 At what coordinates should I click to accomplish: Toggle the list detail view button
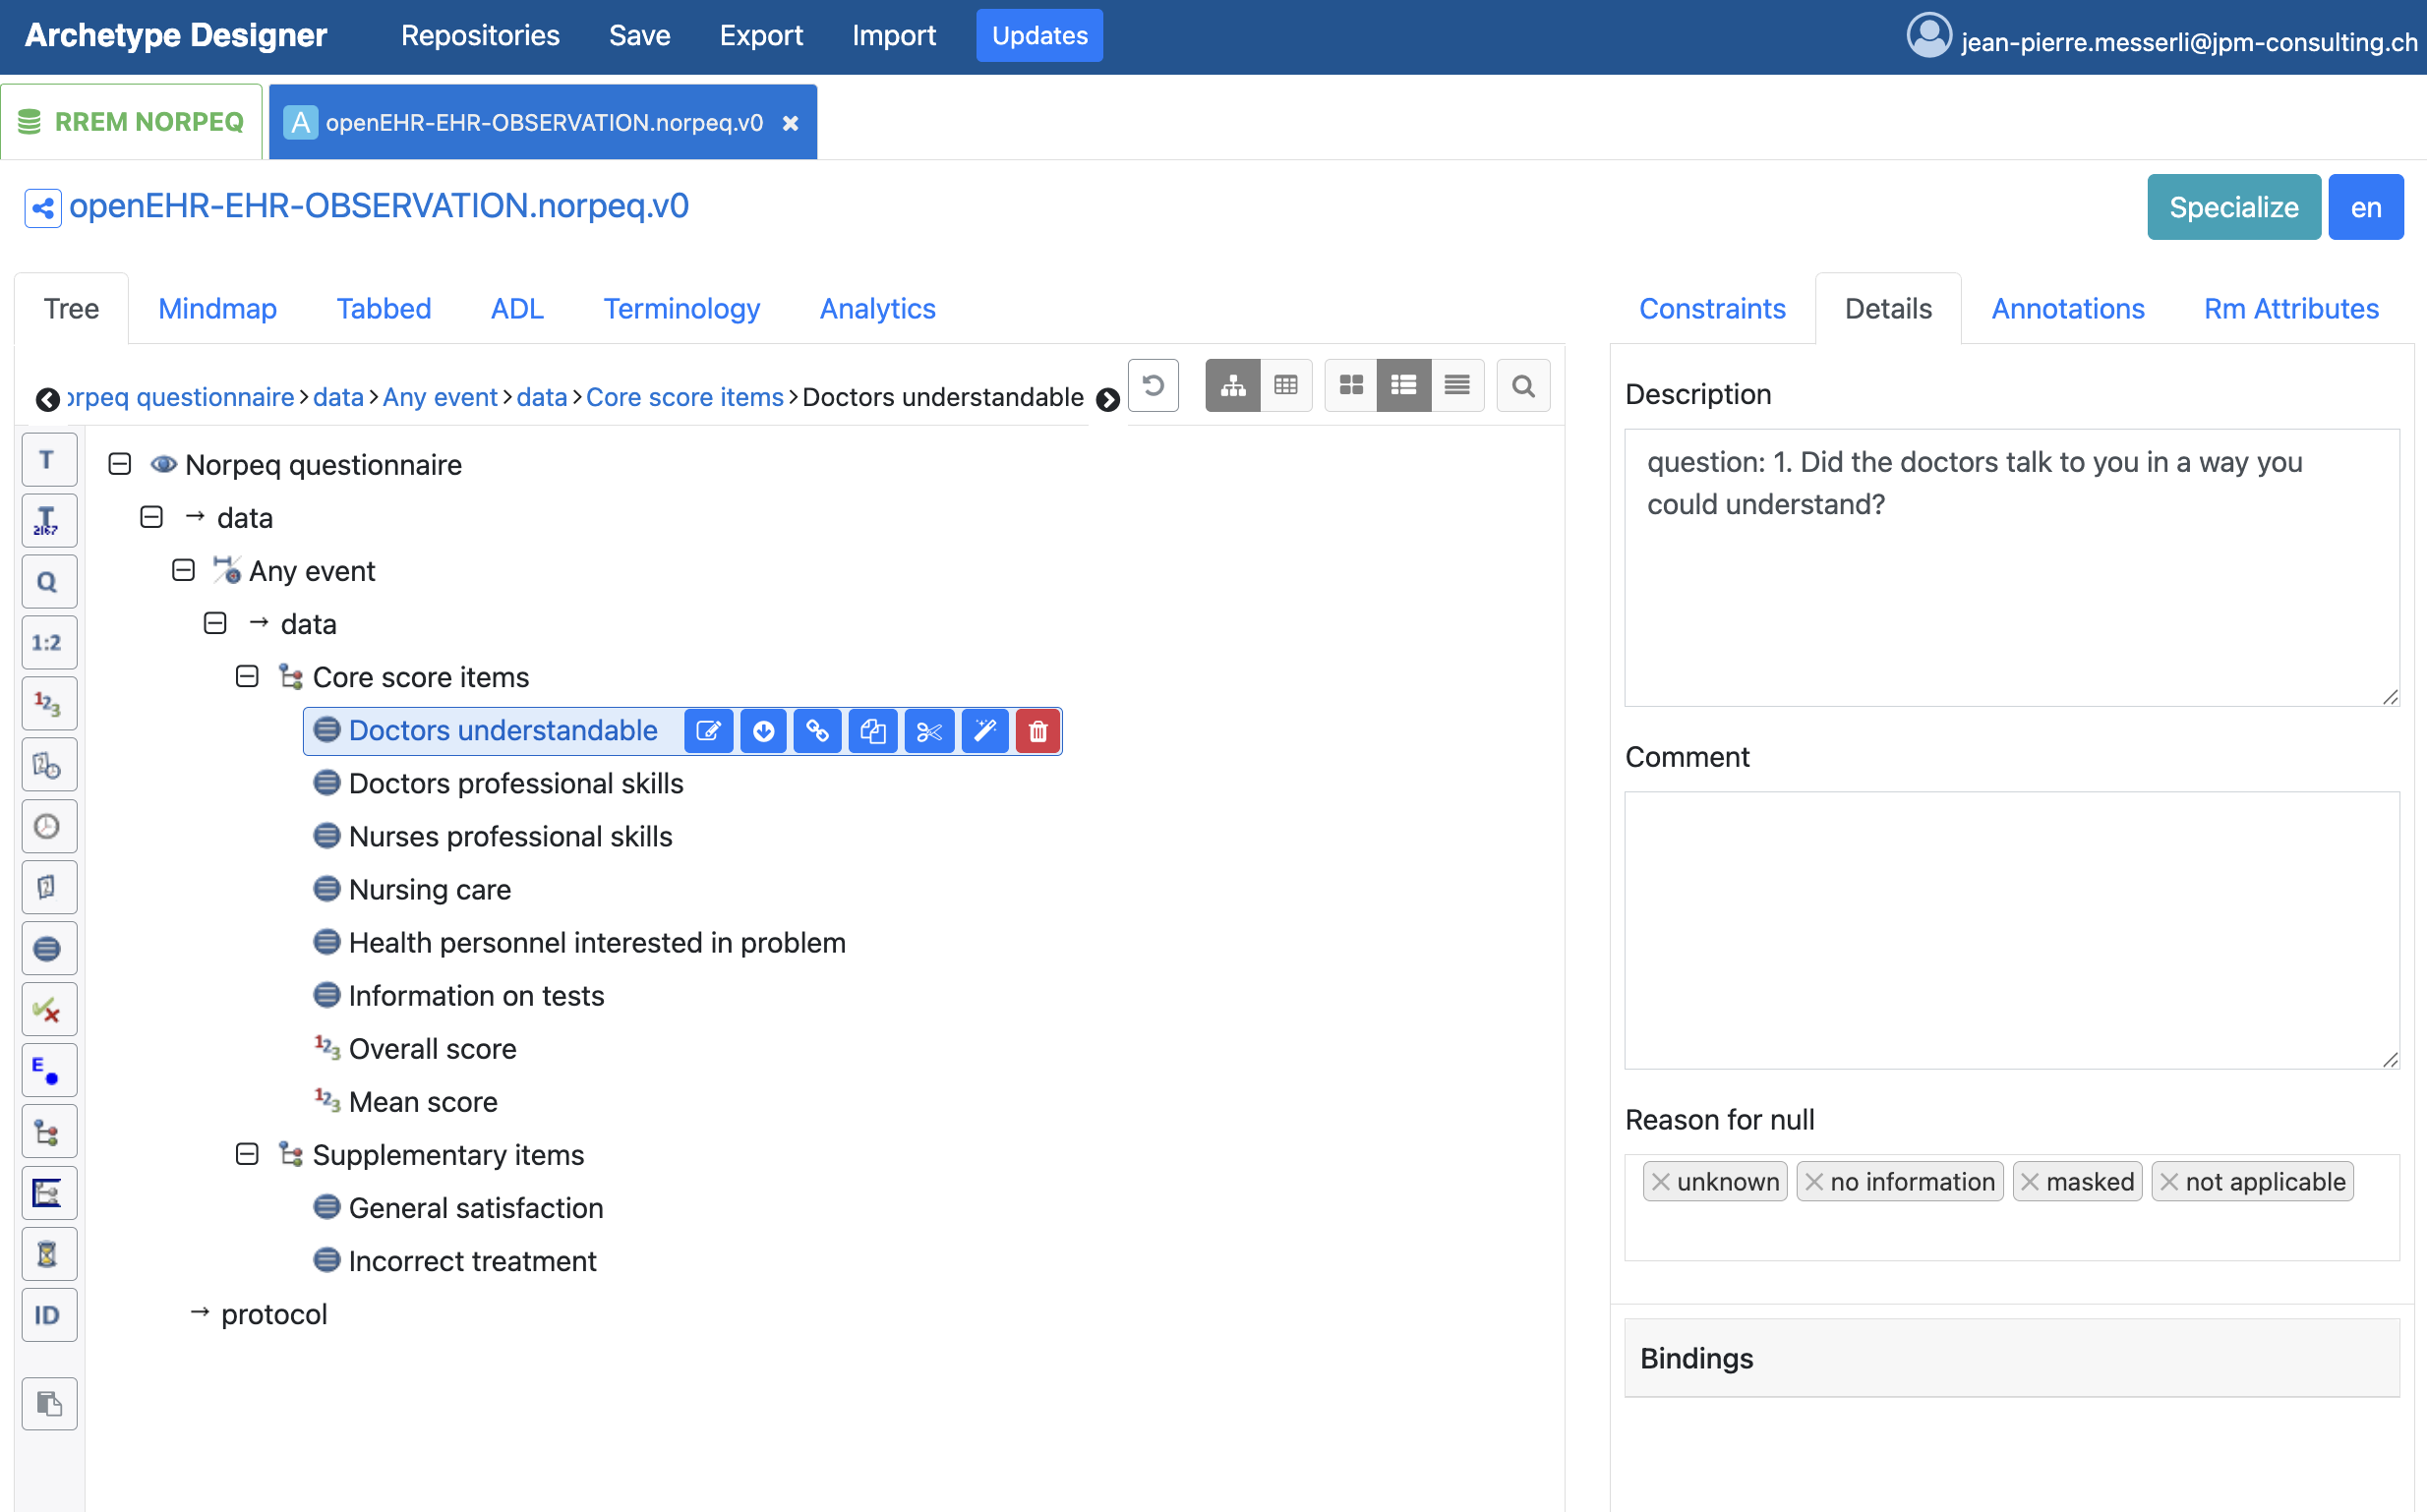tap(1403, 386)
